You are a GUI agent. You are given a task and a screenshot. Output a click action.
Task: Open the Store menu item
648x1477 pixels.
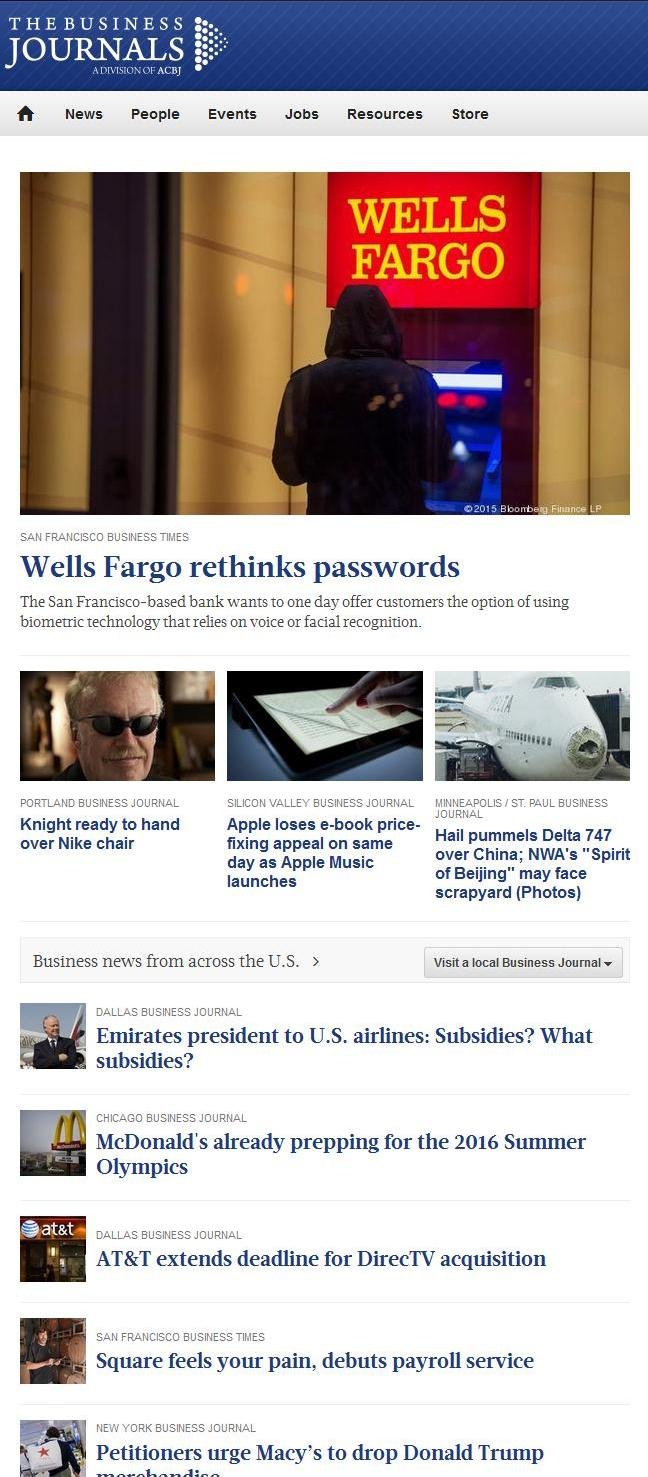click(470, 114)
